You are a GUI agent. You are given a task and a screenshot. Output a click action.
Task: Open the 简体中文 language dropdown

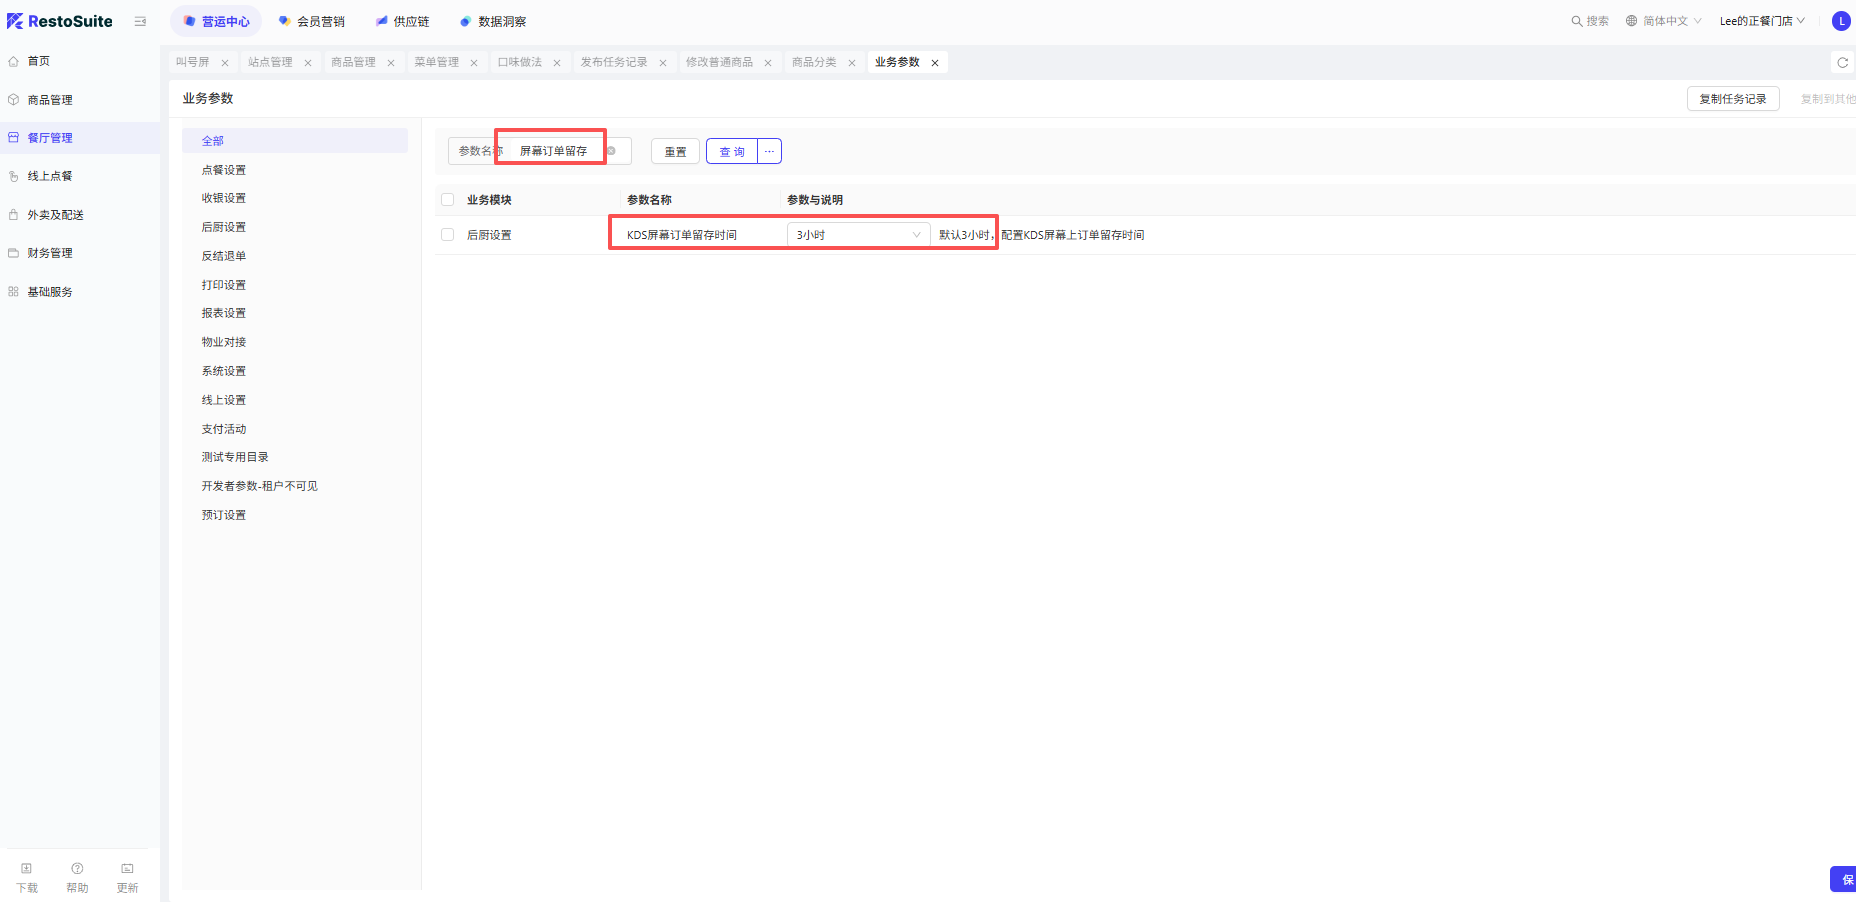1664,21
